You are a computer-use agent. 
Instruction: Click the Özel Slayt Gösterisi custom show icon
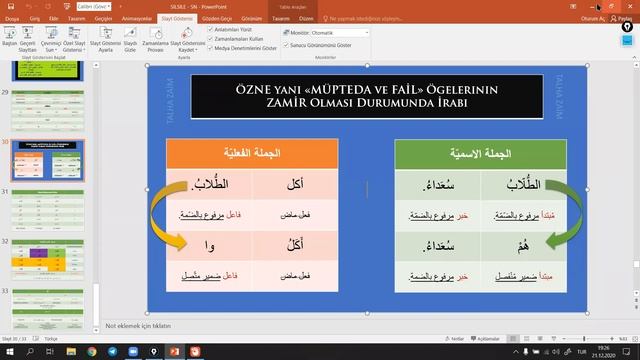74,33
